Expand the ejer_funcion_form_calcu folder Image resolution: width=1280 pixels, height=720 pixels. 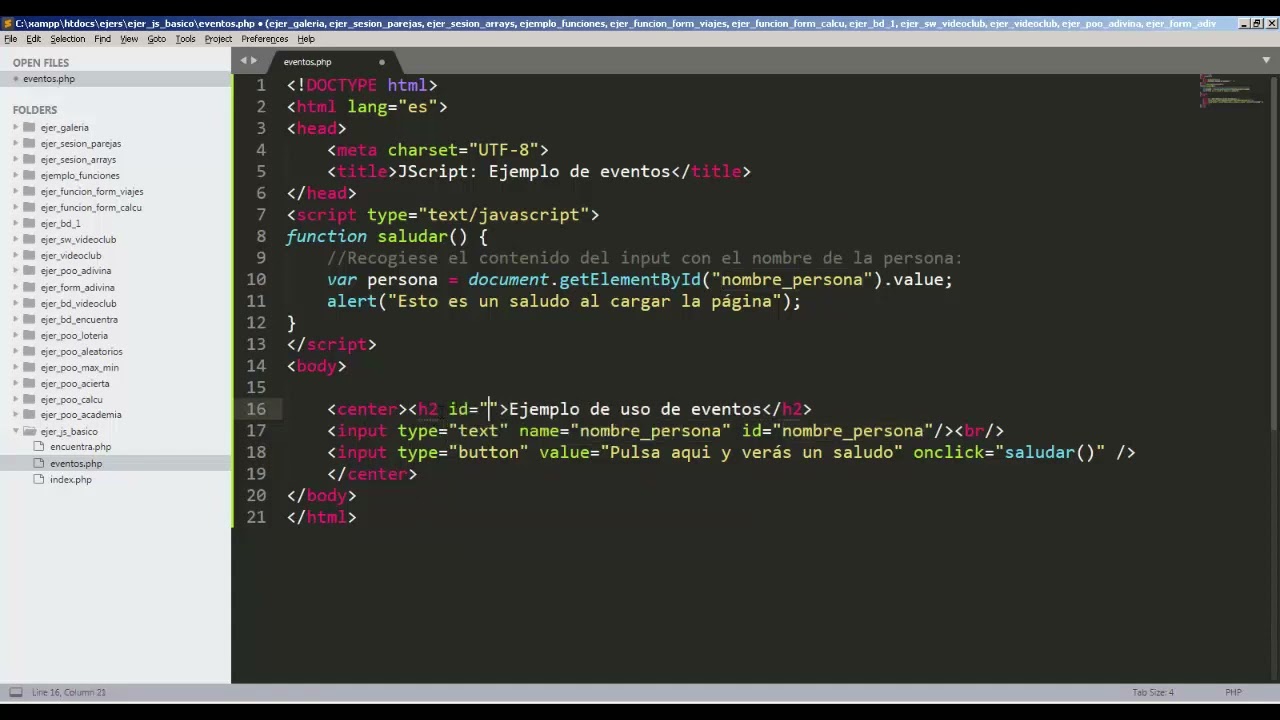[16, 208]
